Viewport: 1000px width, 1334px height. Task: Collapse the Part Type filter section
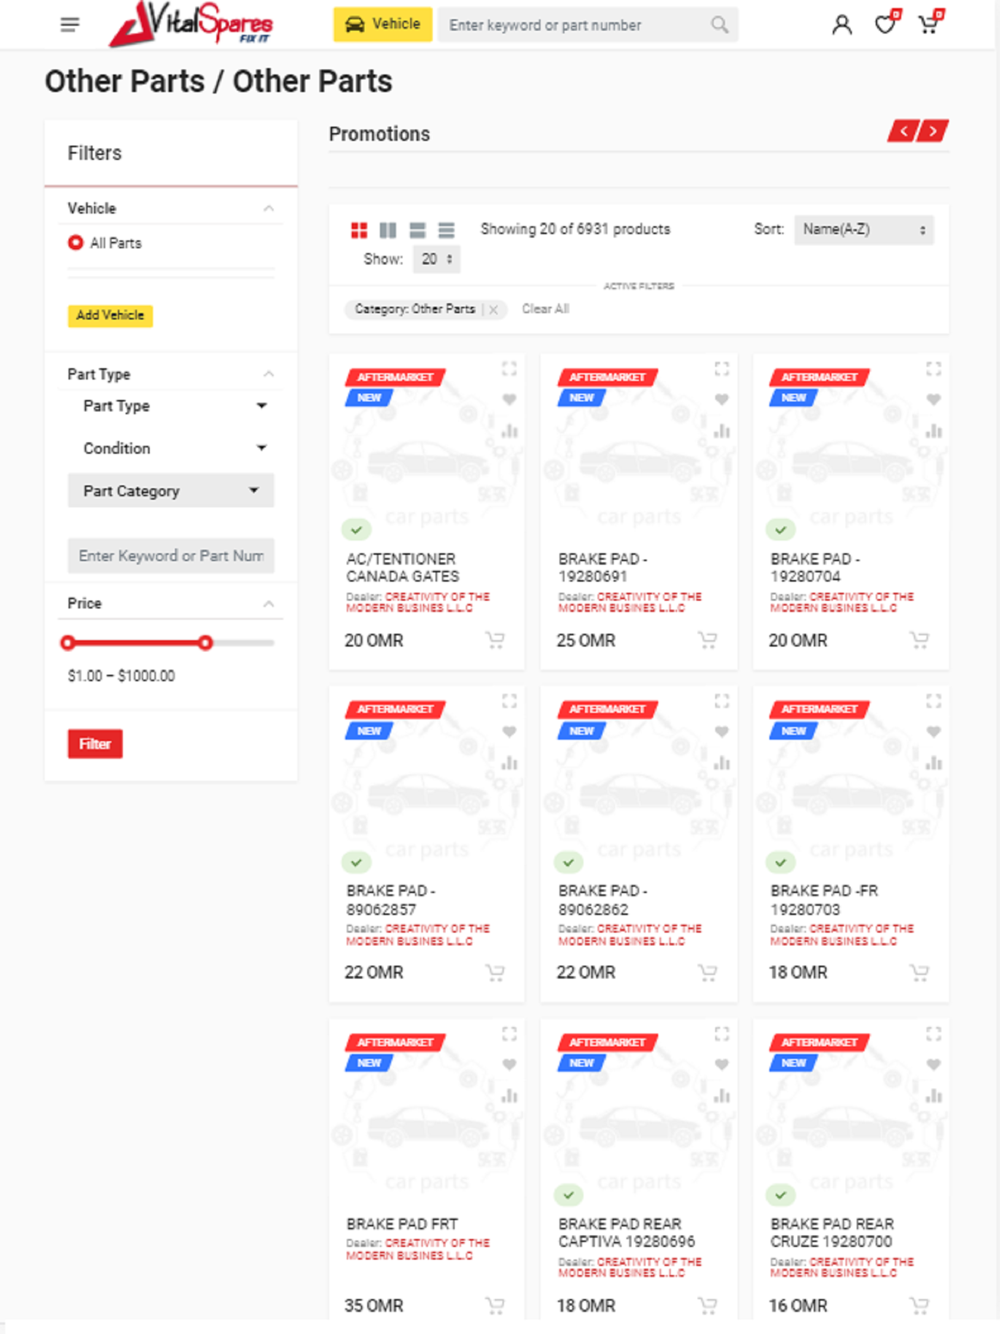coord(268,374)
